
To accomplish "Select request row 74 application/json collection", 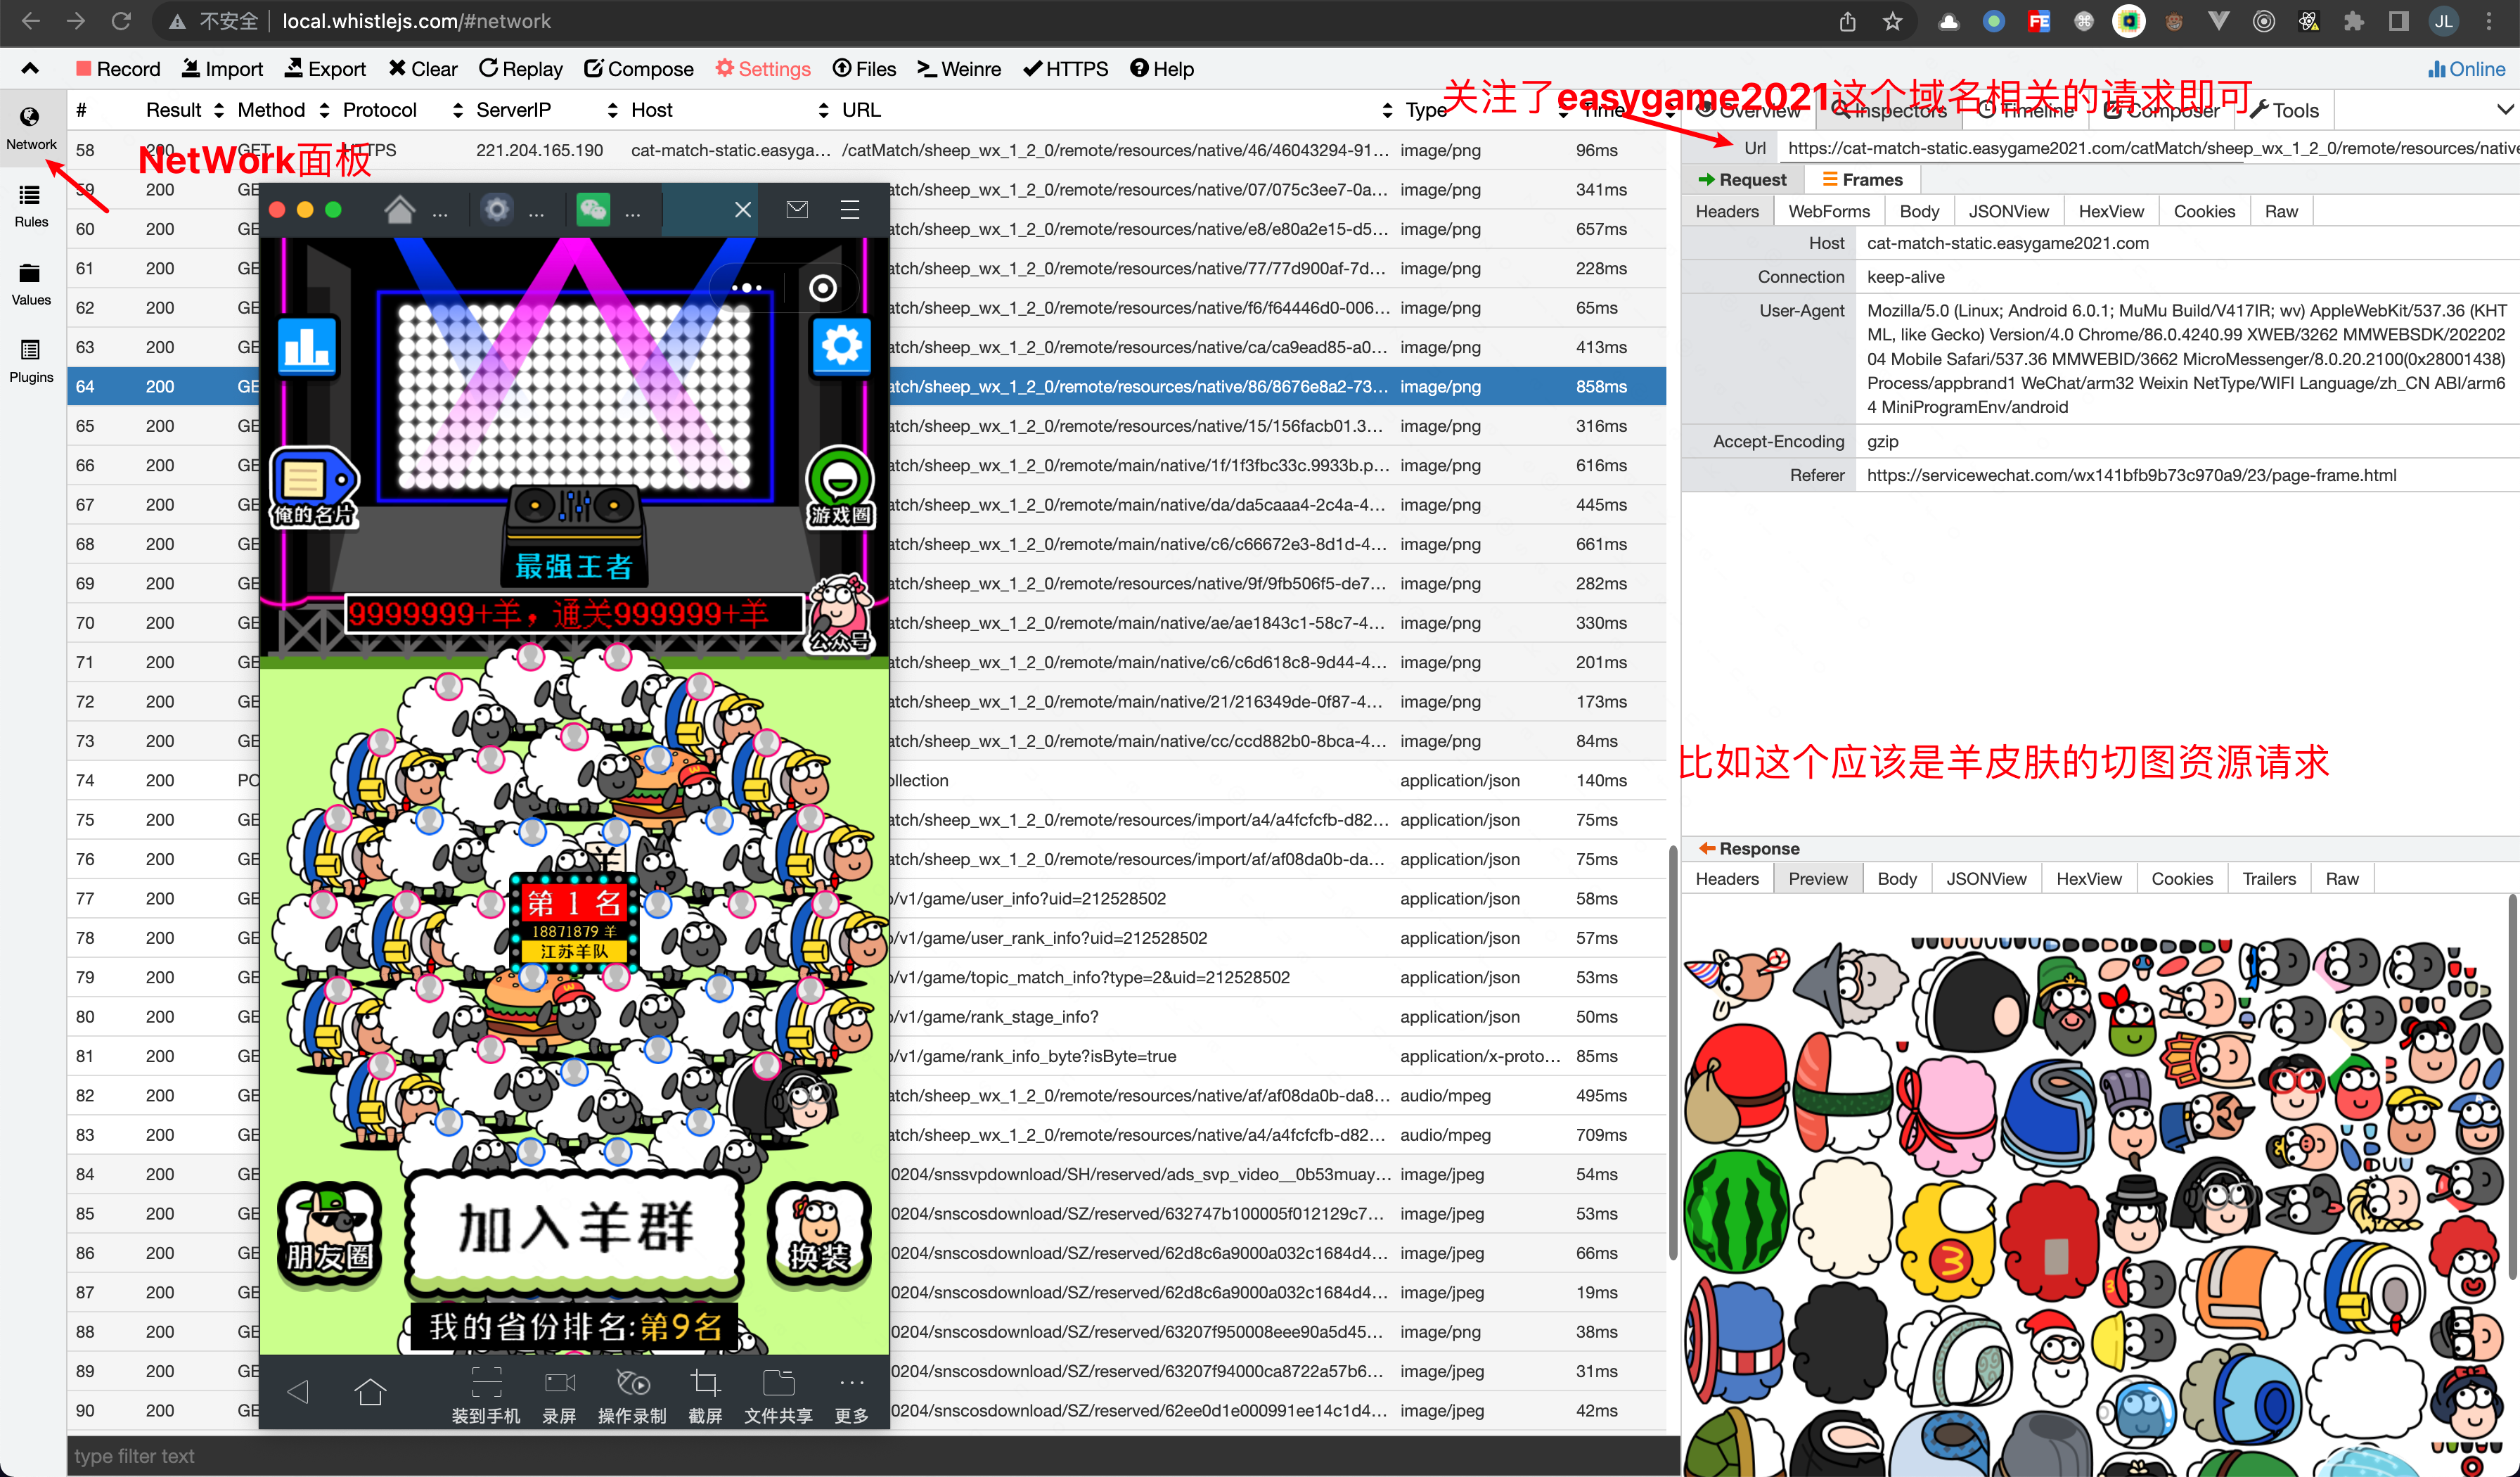I will coord(866,780).
